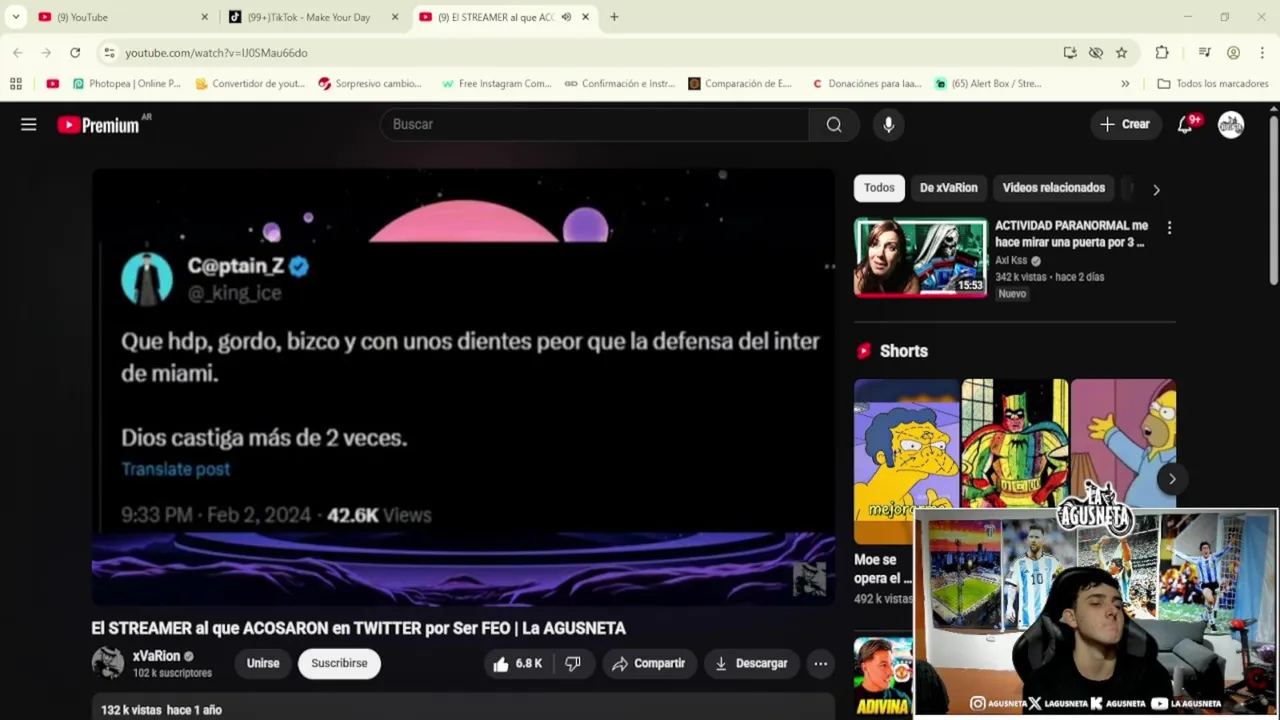Click the Descargar download button

750,663
